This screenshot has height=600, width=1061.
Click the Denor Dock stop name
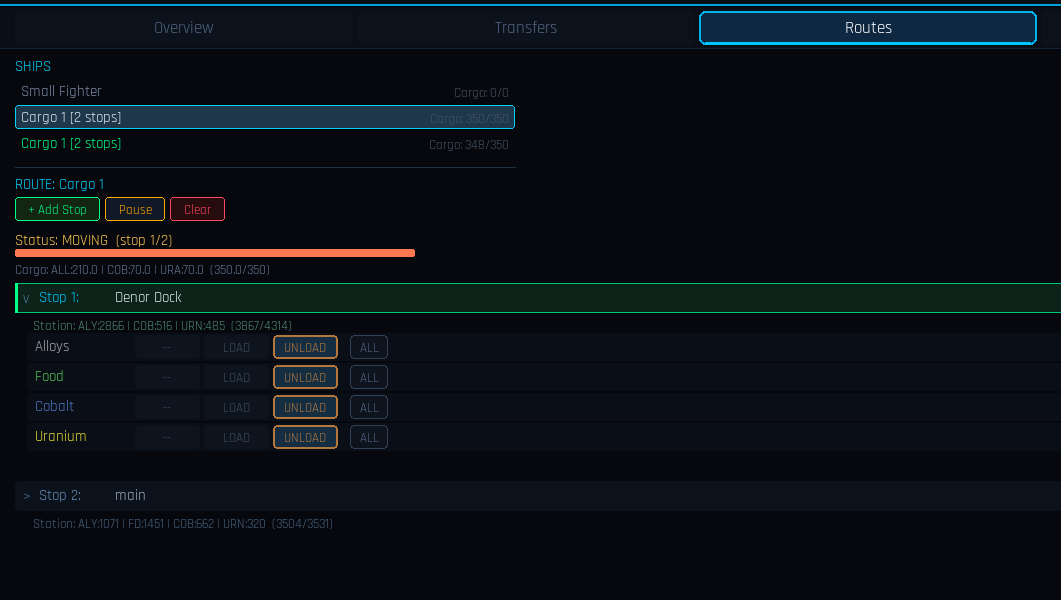click(148, 297)
